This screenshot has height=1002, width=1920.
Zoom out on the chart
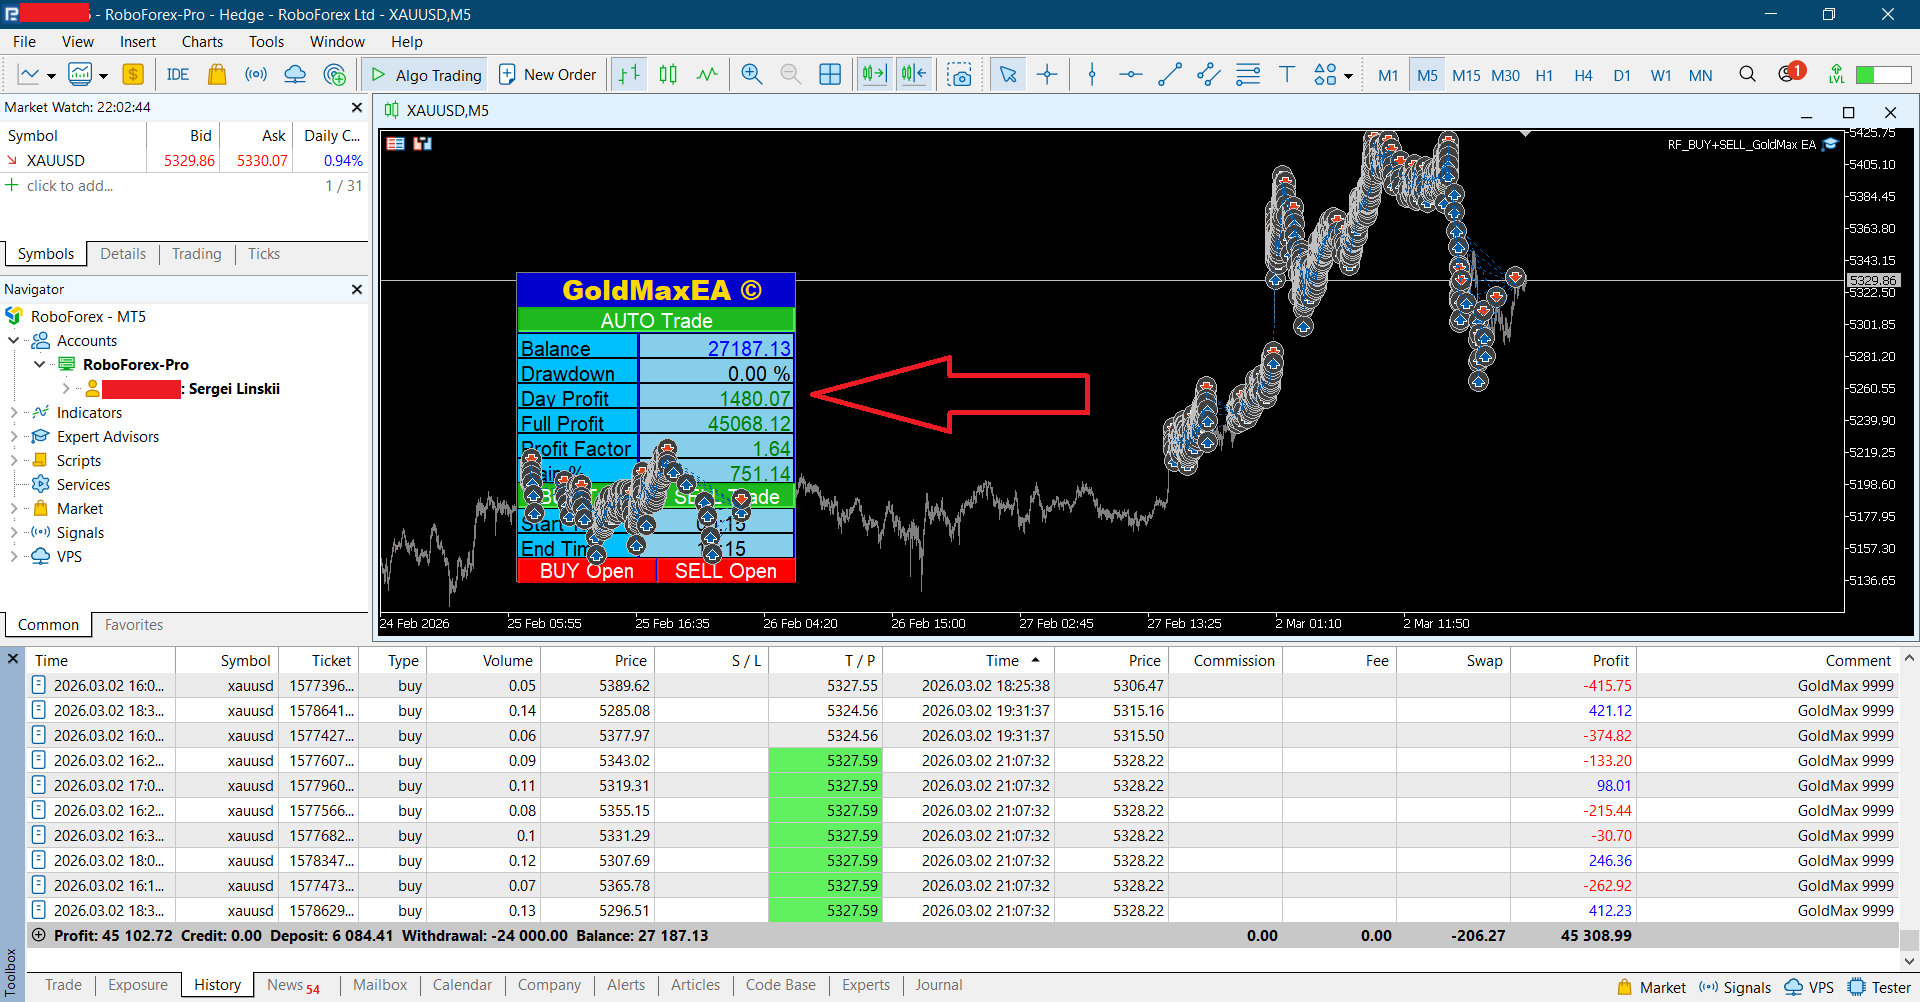(x=790, y=75)
